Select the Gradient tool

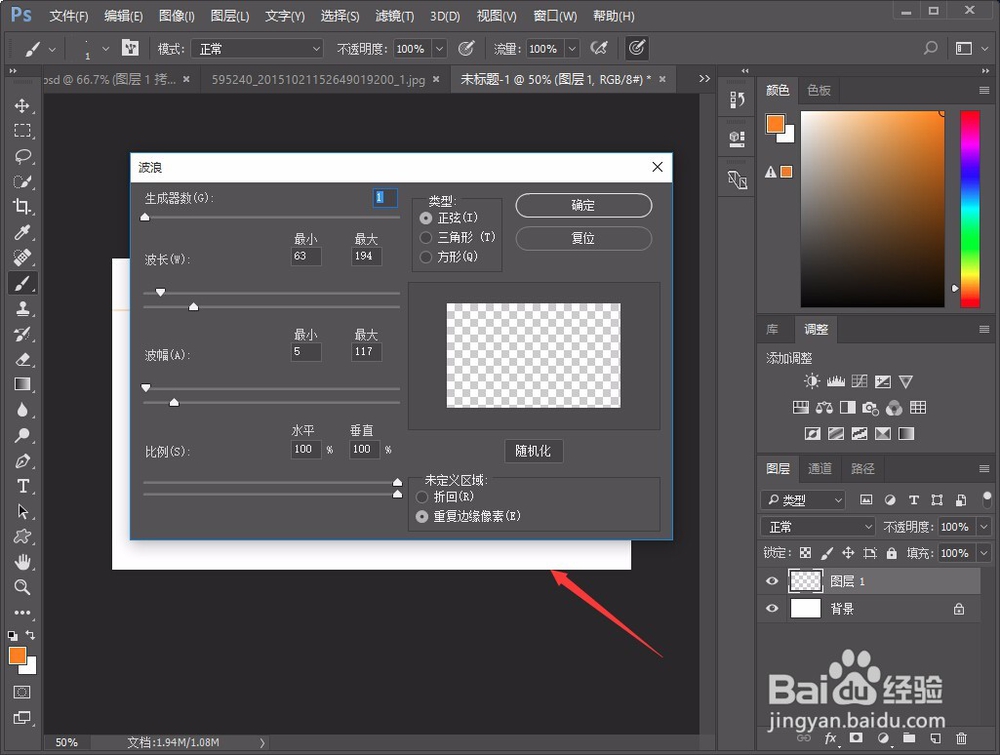pos(22,385)
